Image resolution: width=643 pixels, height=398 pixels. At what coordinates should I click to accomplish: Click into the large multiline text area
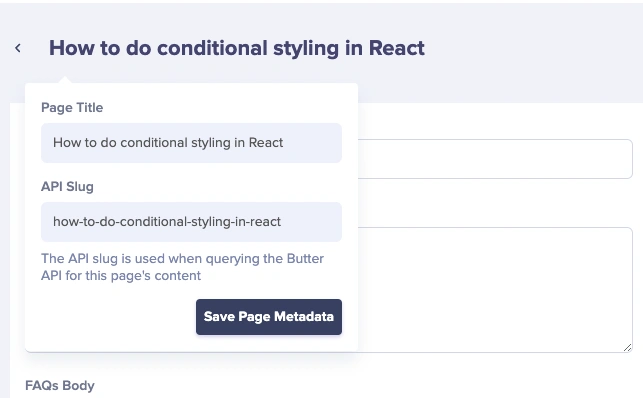[x=495, y=289]
